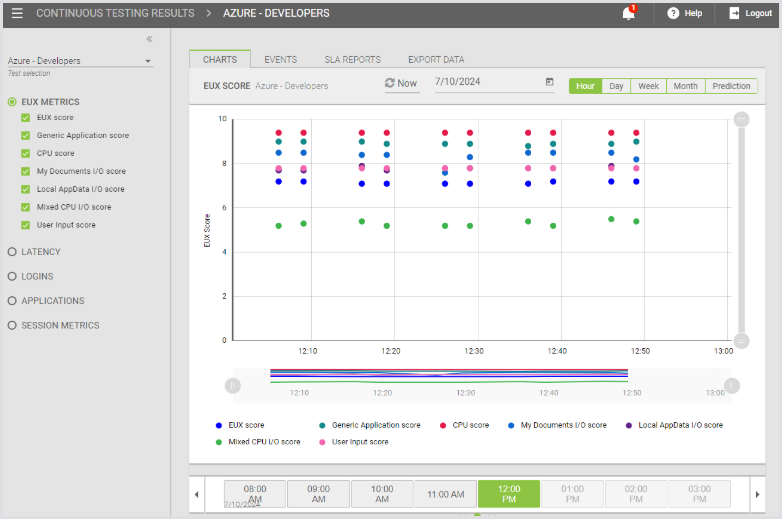
Task: Toggle the User Input score checkbox
Action: tap(26, 225)
